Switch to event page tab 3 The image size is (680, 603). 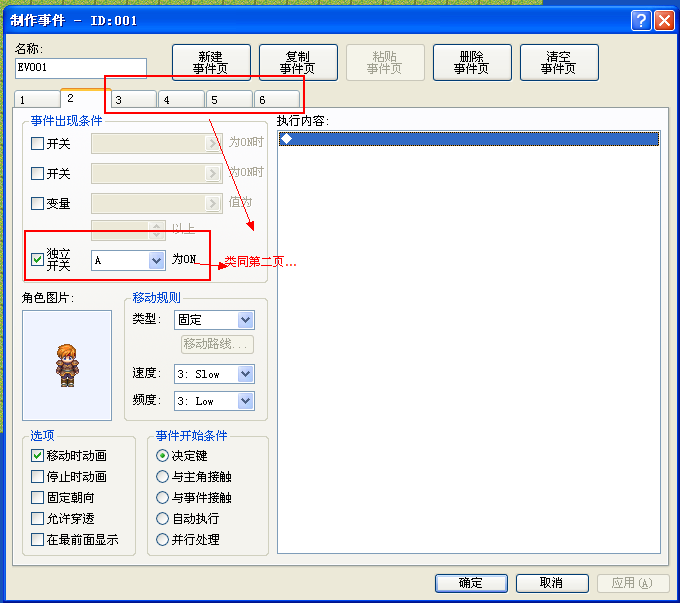[134, 99]
